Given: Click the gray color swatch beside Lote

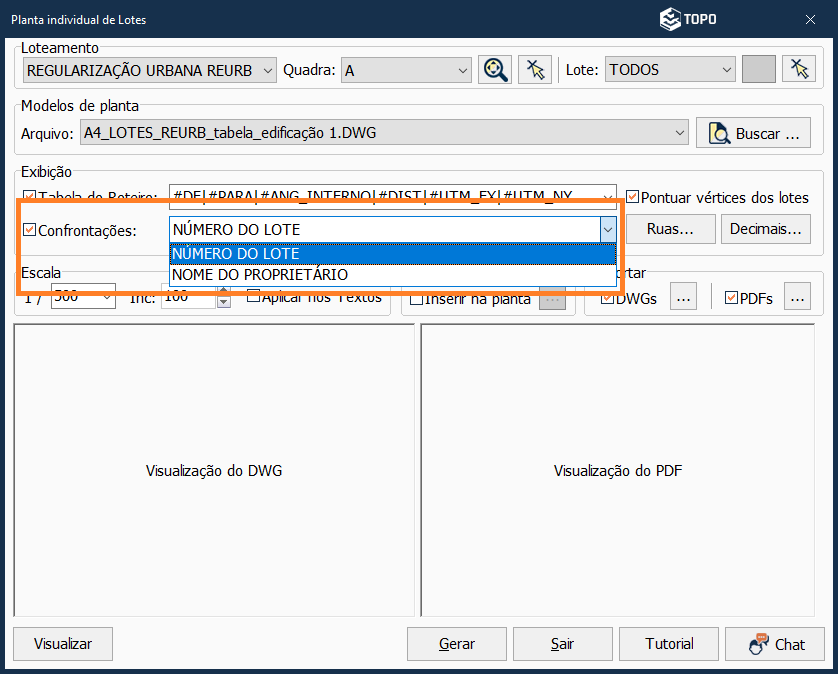Looking at the screenshot, I should pos(759,69).
